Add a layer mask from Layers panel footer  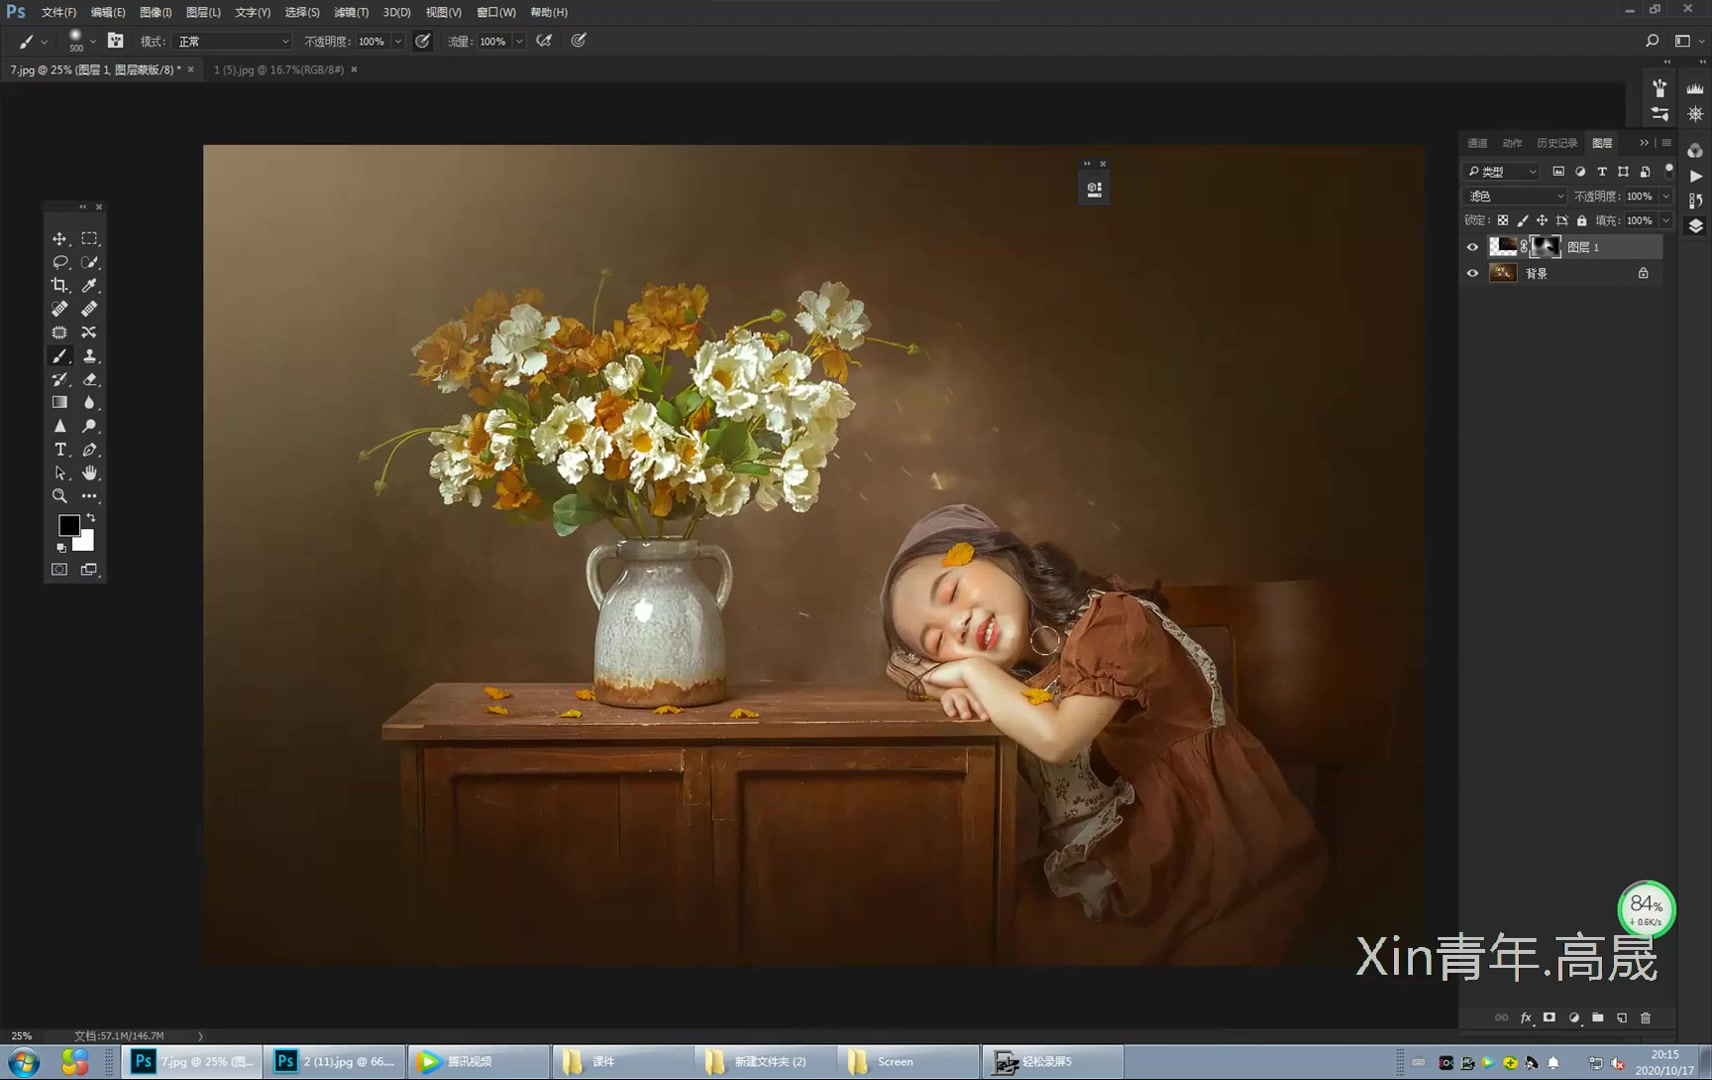[1549, 1017]
